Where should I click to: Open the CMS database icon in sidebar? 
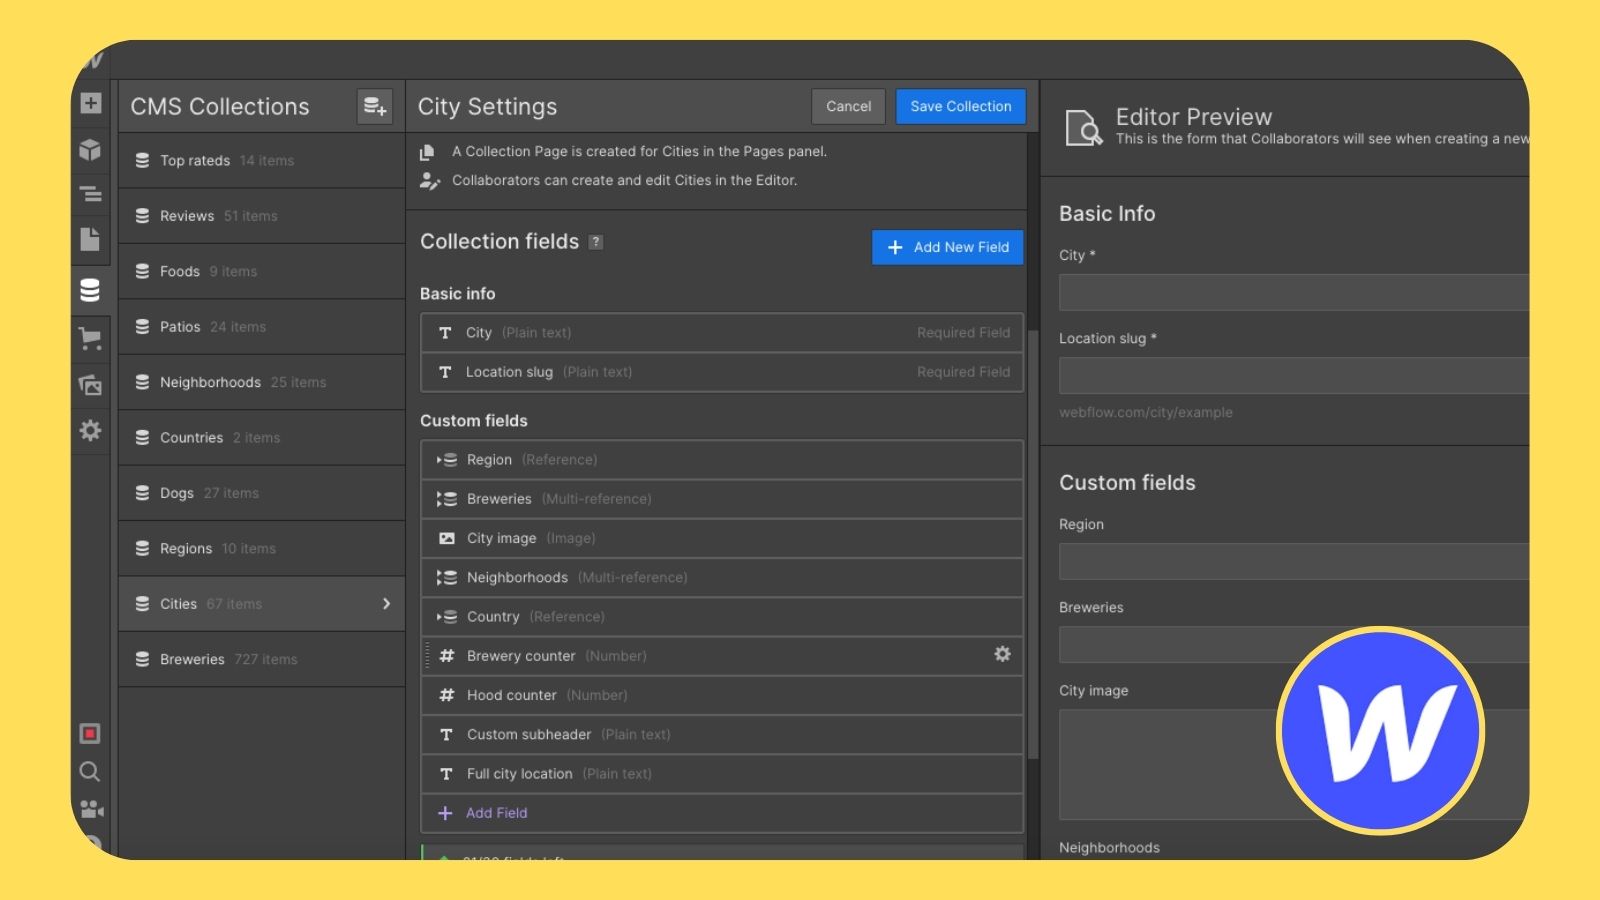(x=90, y=290)
